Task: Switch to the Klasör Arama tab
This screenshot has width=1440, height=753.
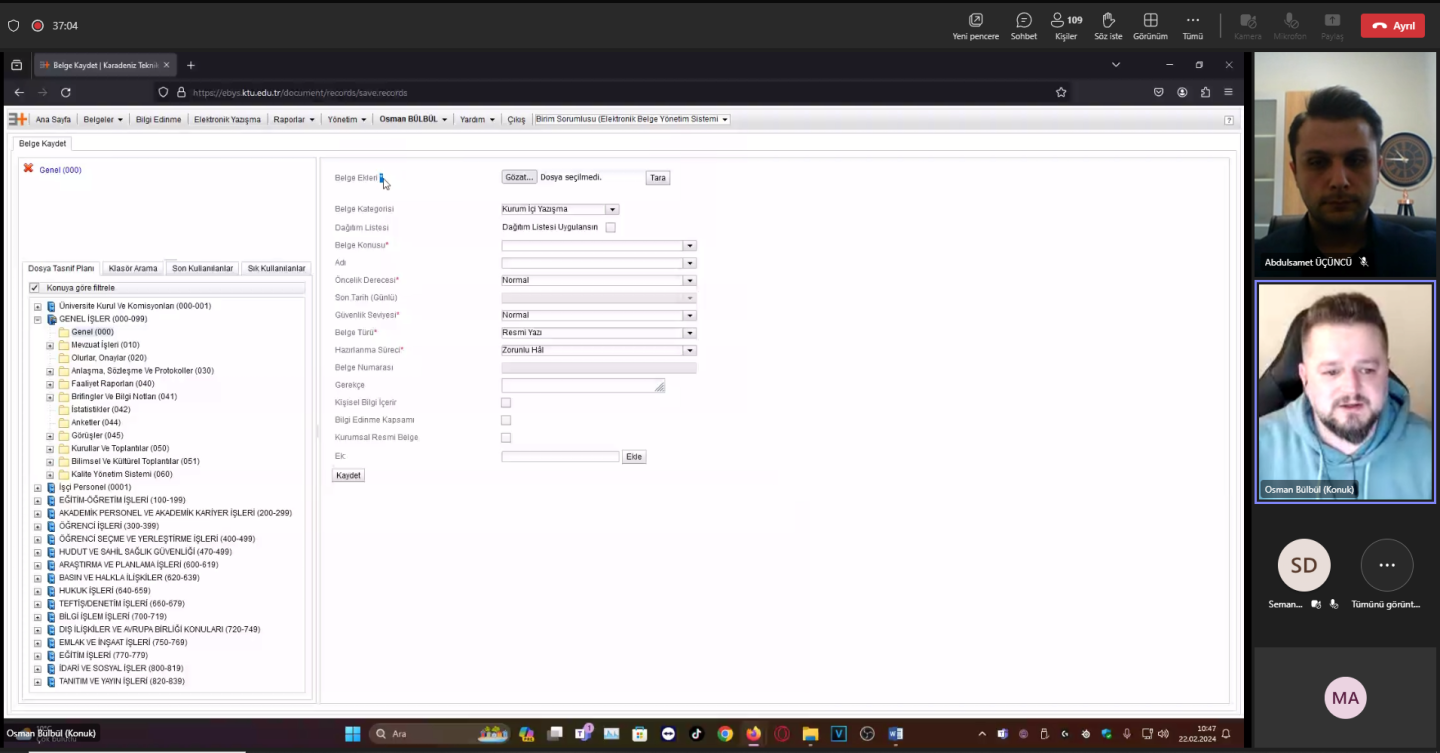Action: [133, 268]
